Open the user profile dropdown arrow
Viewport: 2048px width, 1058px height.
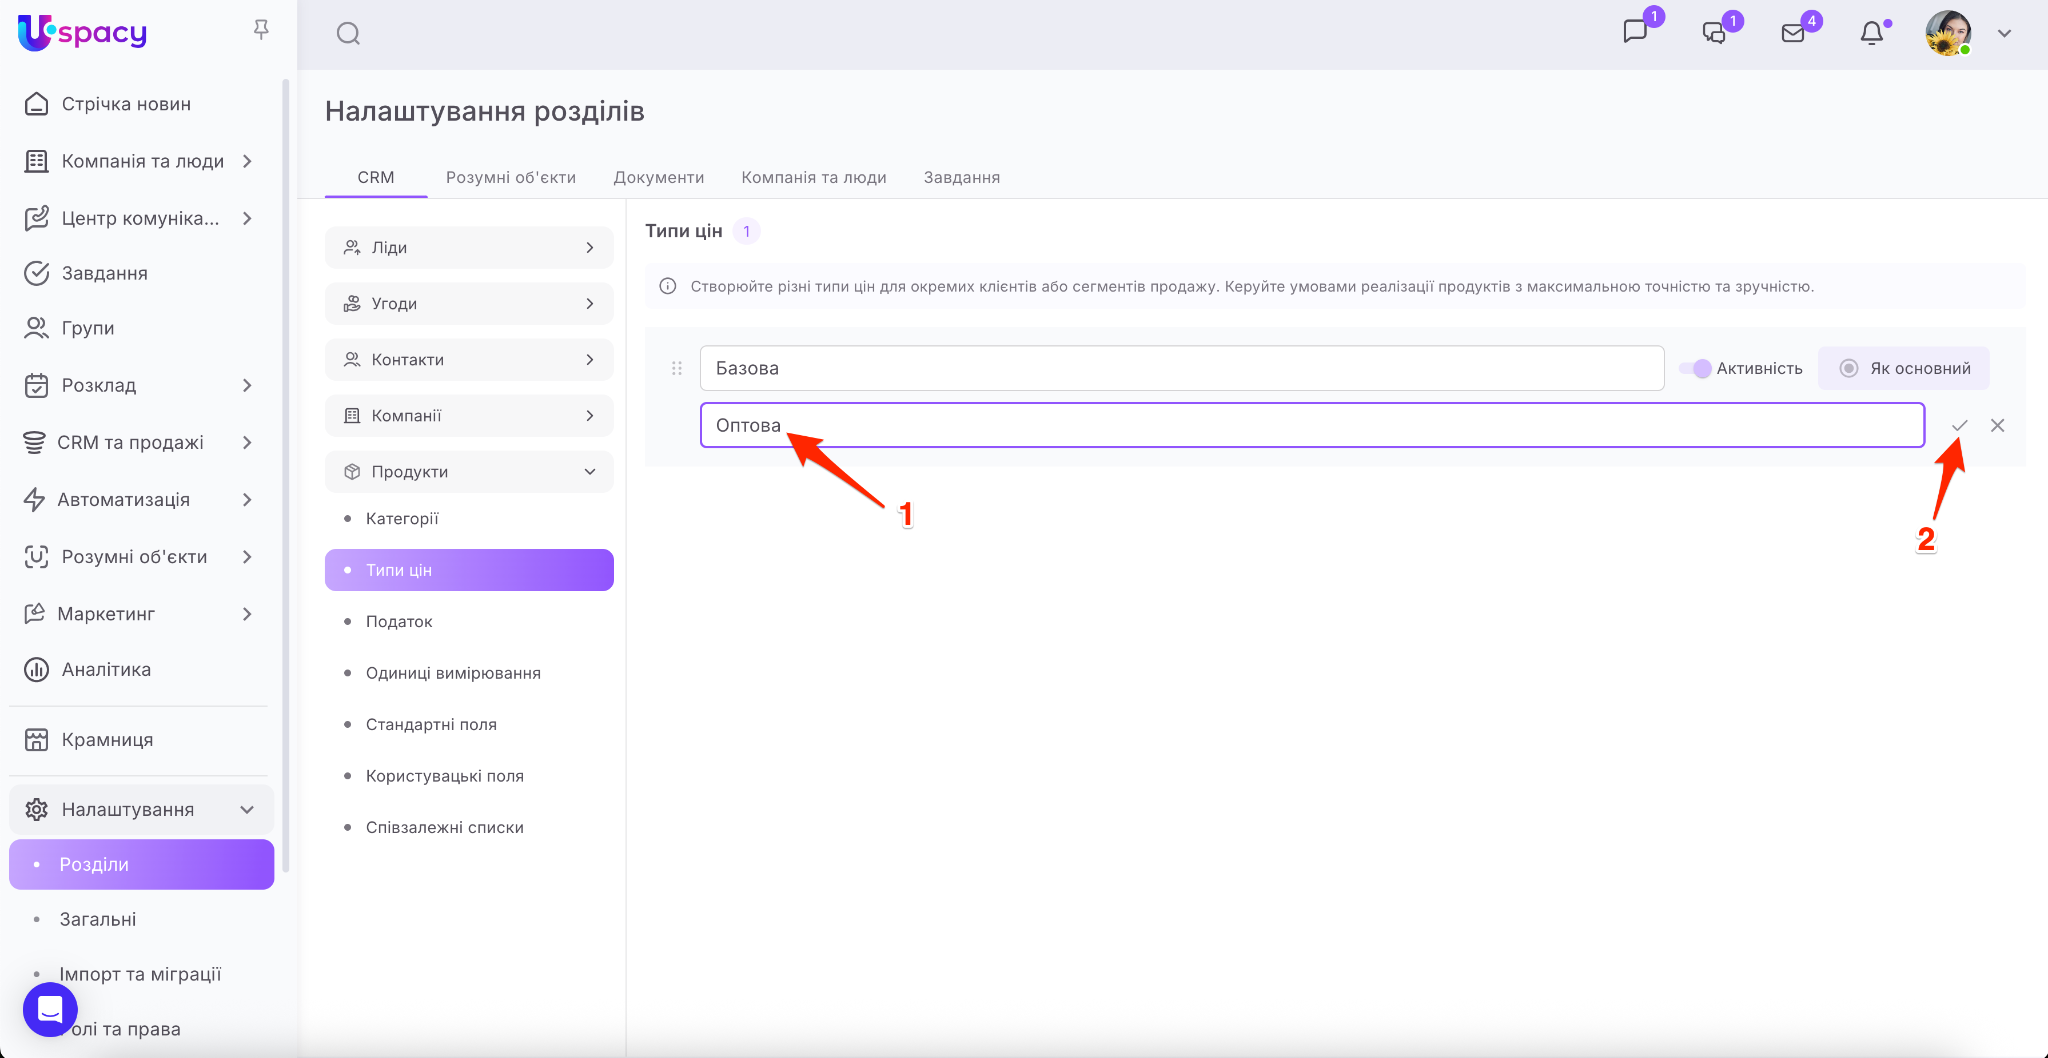[x=2004, y=33]
